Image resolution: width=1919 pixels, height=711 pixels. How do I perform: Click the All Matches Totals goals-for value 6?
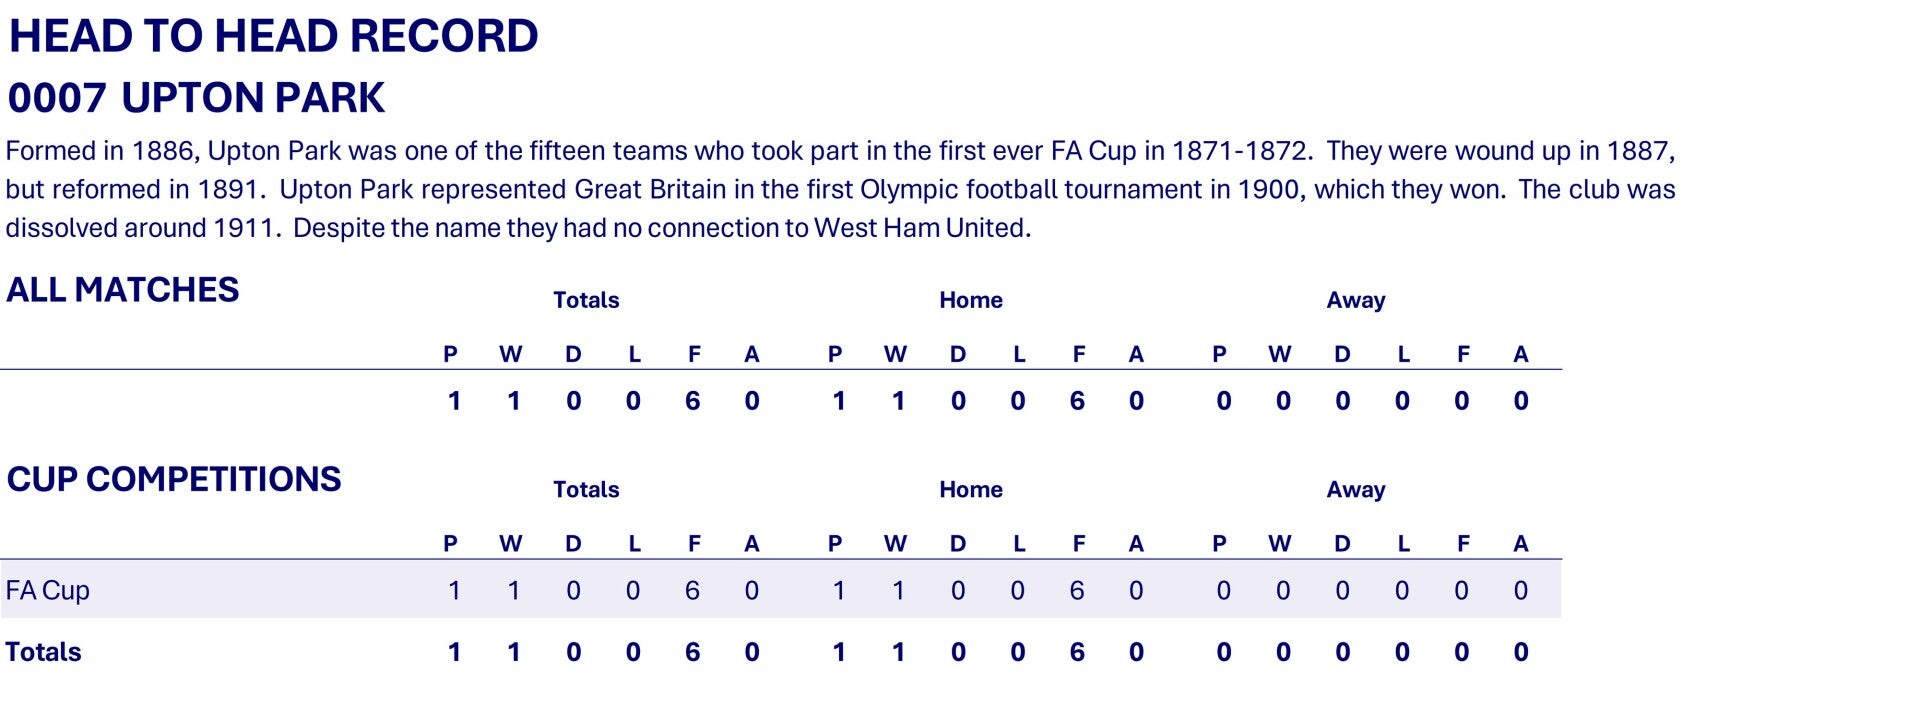pyautogui.click(x=692, y=401)
